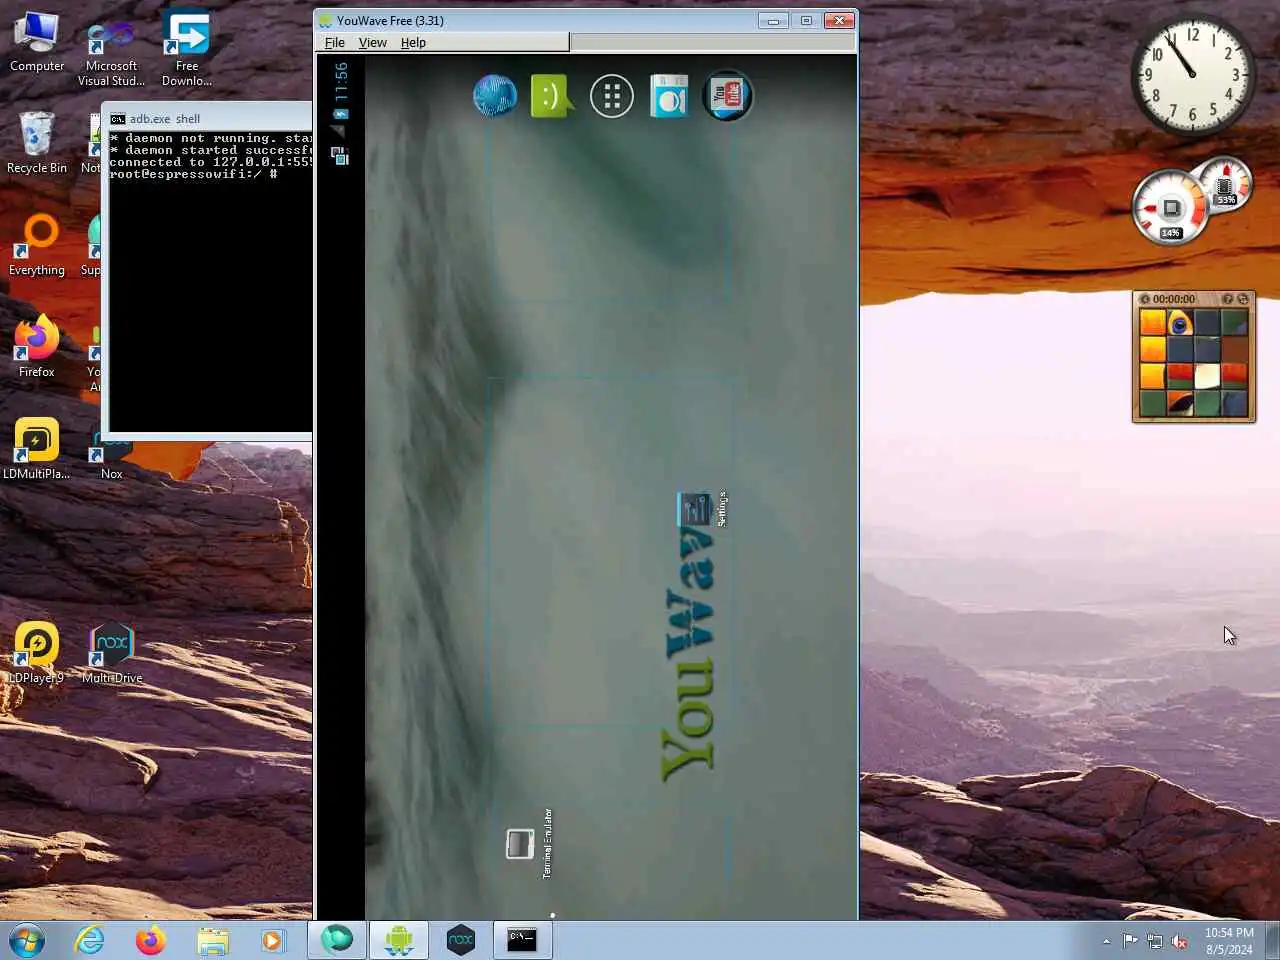Open the View menu in YouWave

pyautogui.click(x=372, y=42)
